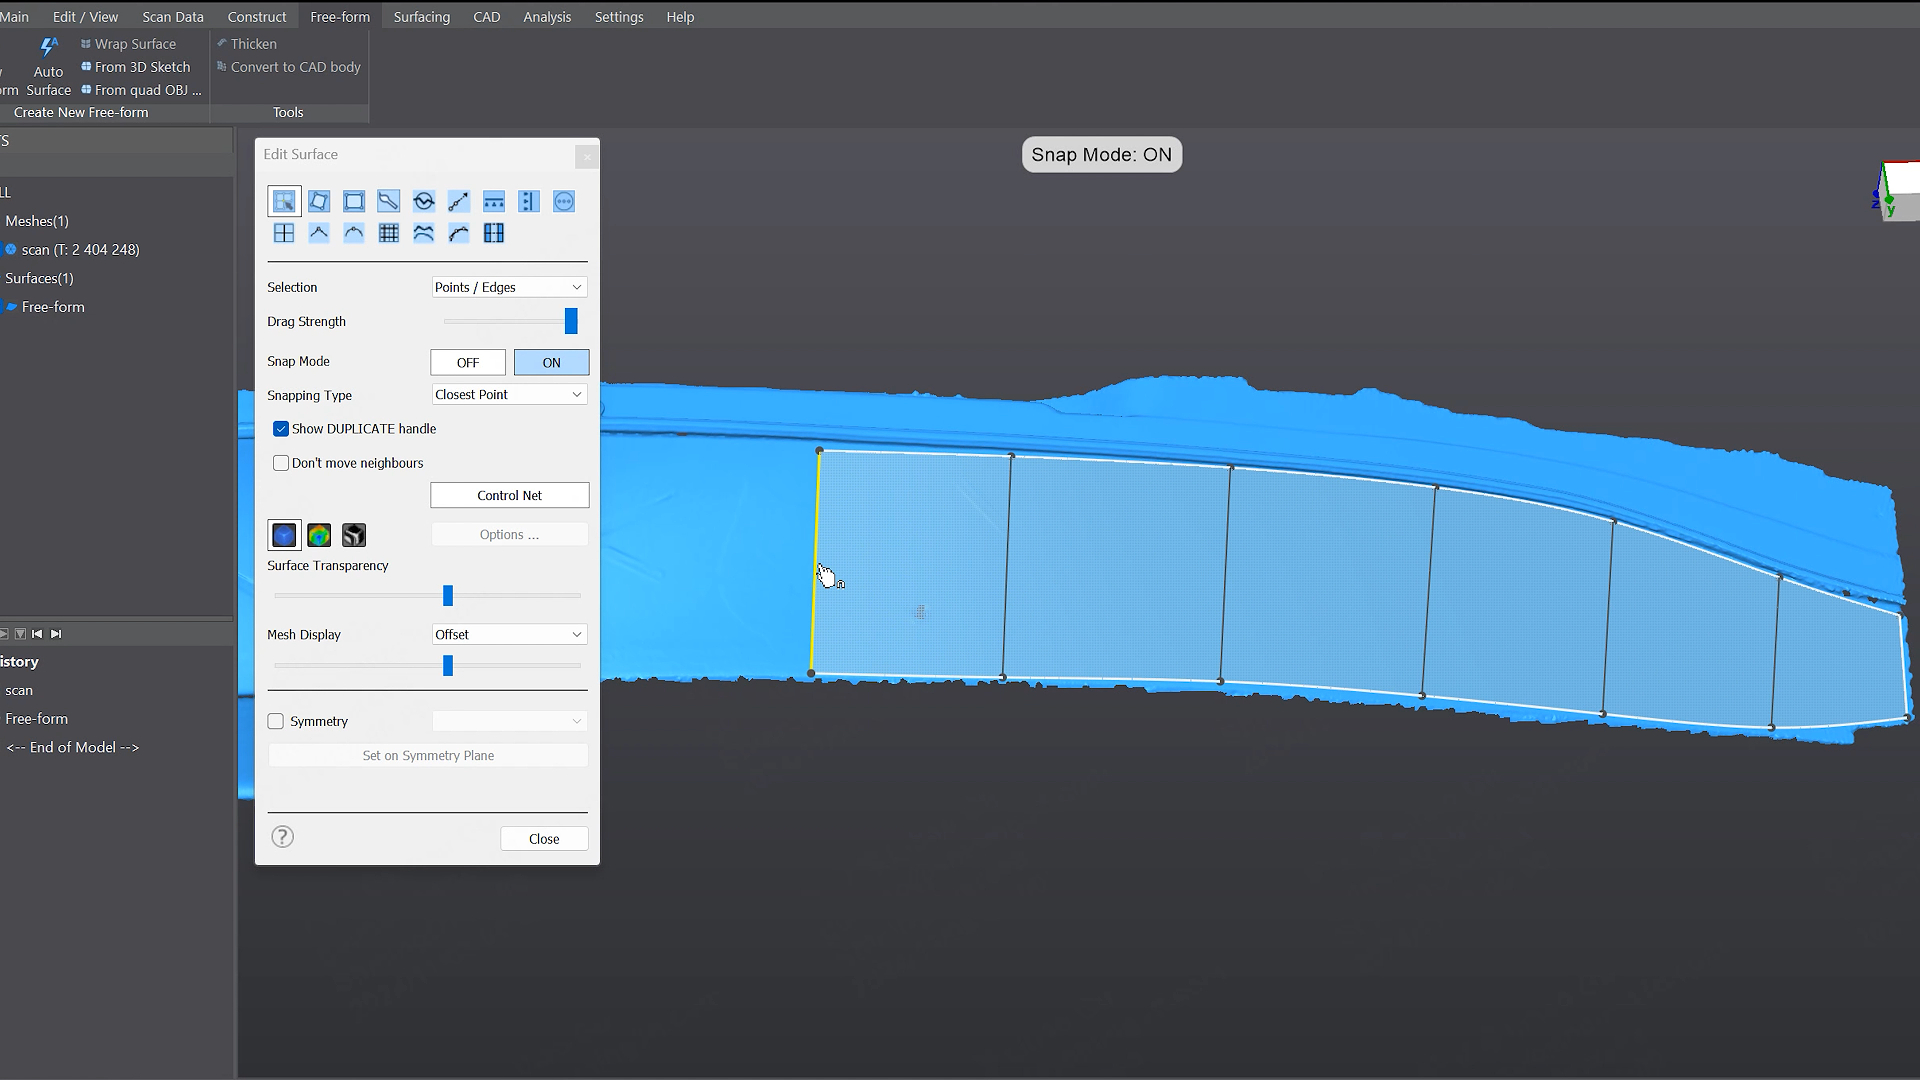Open the Mesh Display Offset dropdown
This screenshot has height=1080, width=1920.
(x=509, y=634)
